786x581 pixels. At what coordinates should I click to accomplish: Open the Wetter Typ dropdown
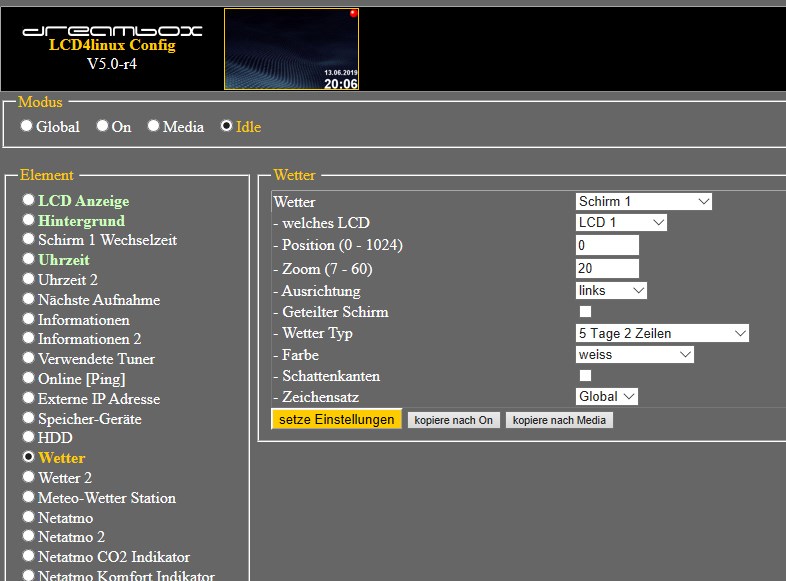[662, 333]
